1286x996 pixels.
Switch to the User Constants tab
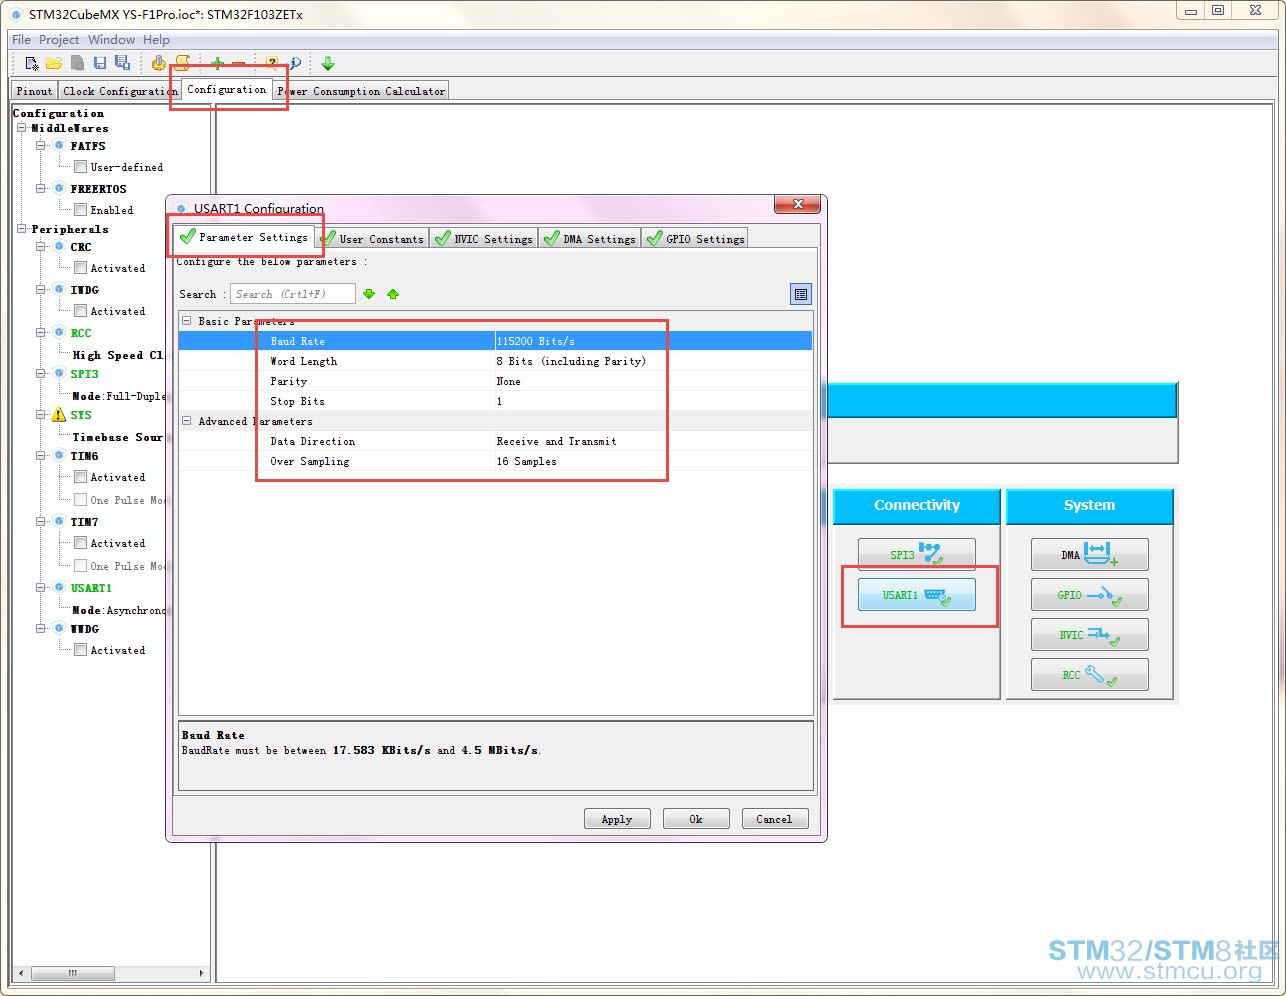tap(373, 239)
